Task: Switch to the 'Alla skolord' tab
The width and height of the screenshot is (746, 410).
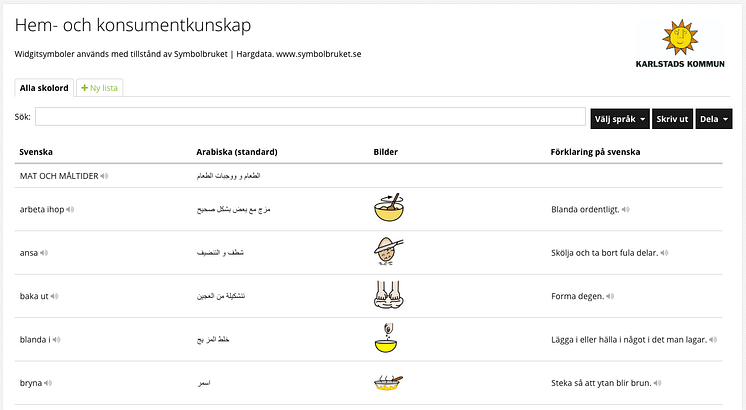Action: (44, 88)
